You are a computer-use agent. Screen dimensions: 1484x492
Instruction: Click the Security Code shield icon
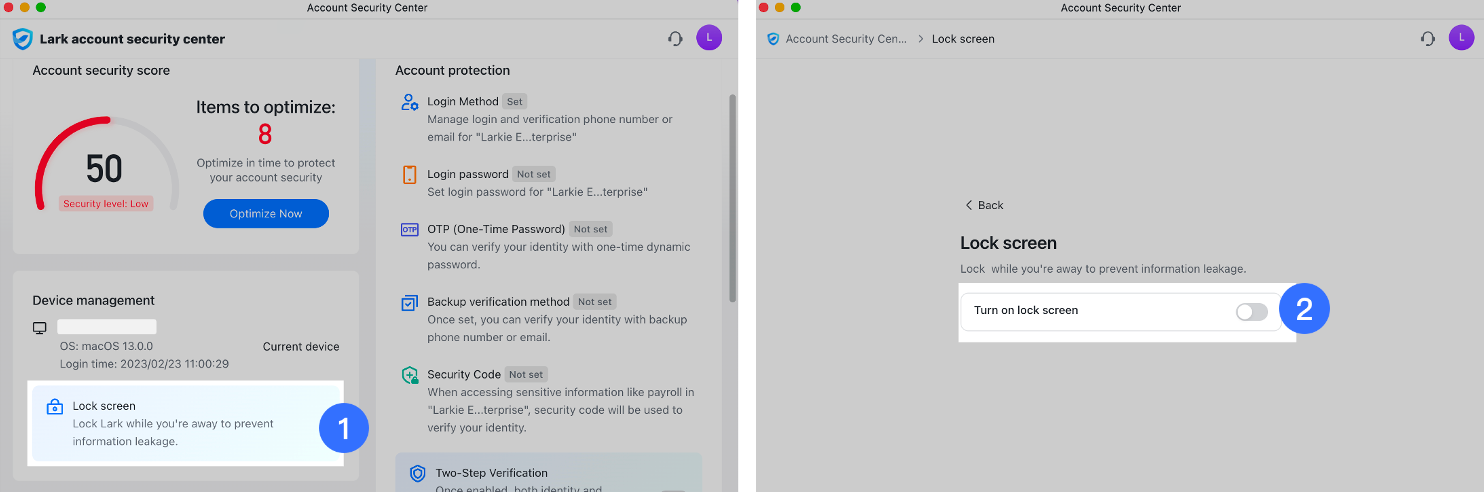click(409, 375)
